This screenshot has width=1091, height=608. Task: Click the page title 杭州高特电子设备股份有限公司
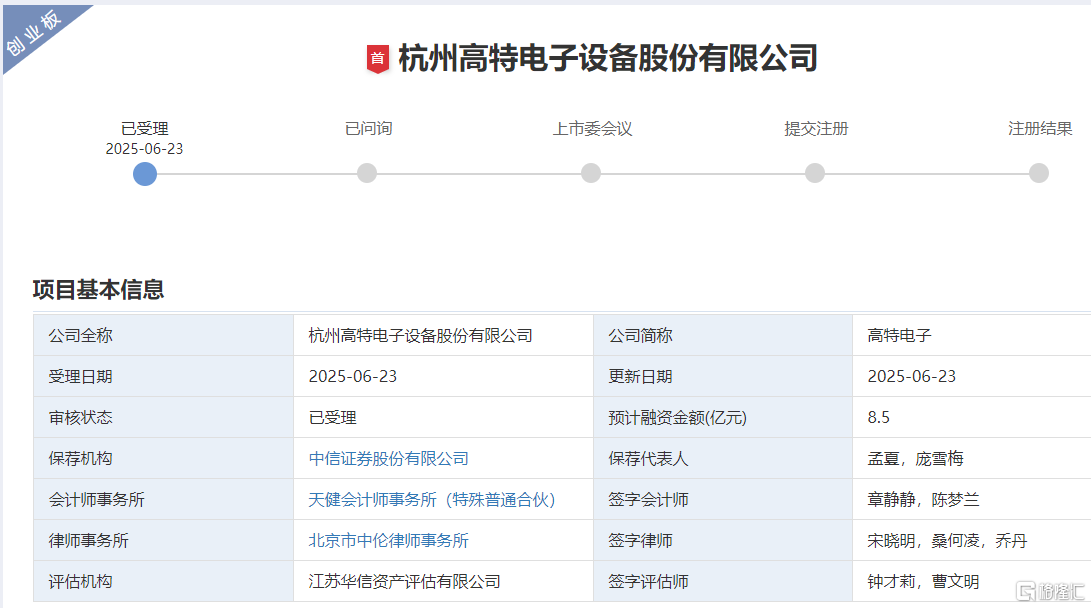click(x=607, y=58)
